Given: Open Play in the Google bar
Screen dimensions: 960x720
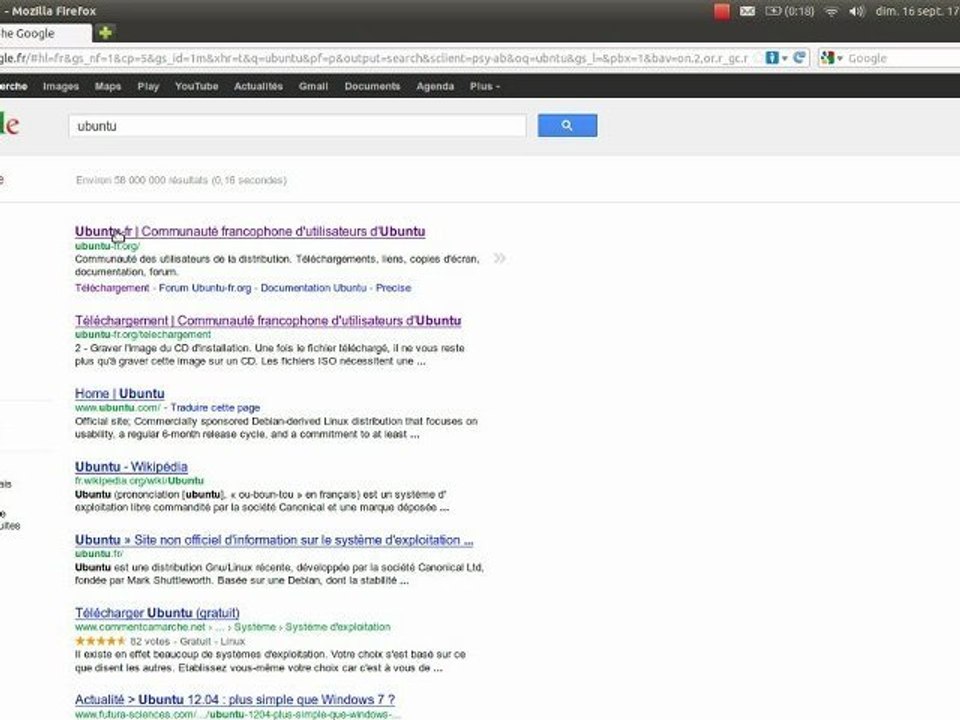Looking at the screenshot, I should 148,86.
